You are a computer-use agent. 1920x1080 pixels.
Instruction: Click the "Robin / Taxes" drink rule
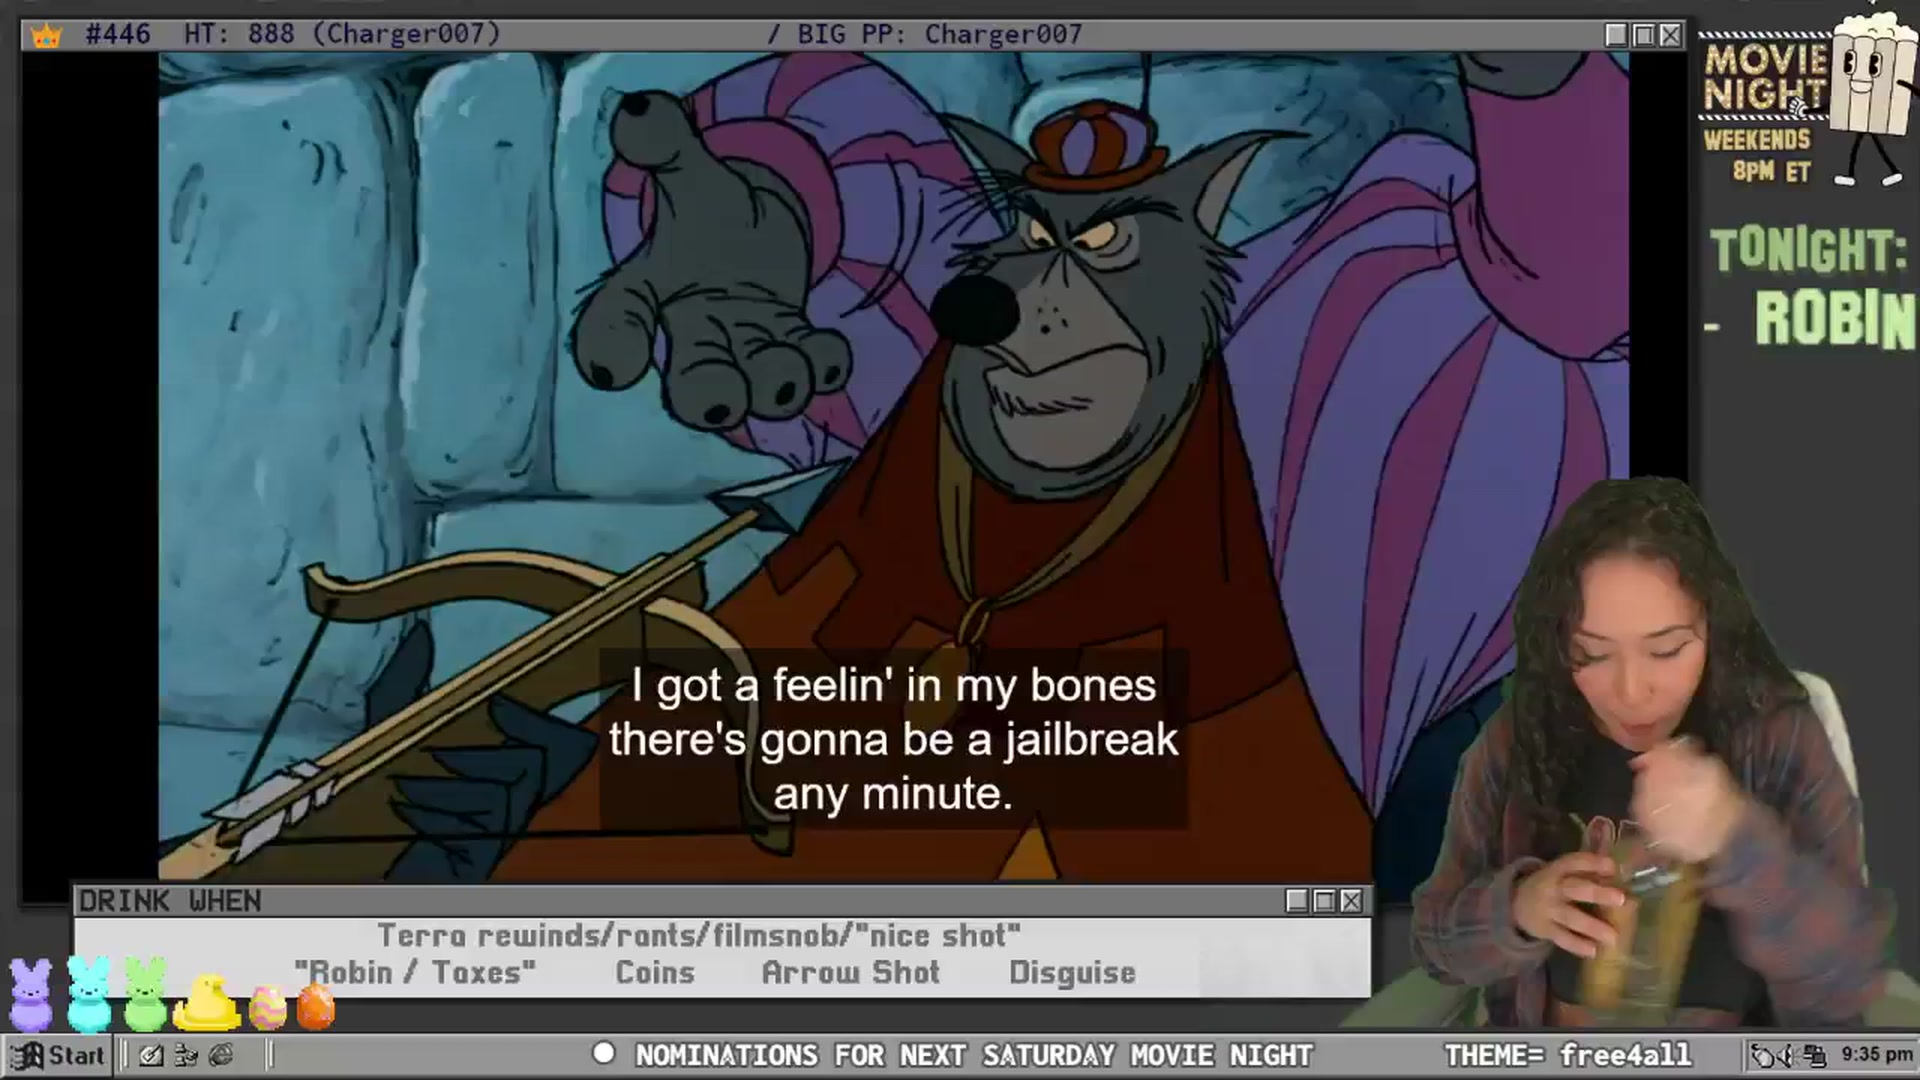(415, 972)
